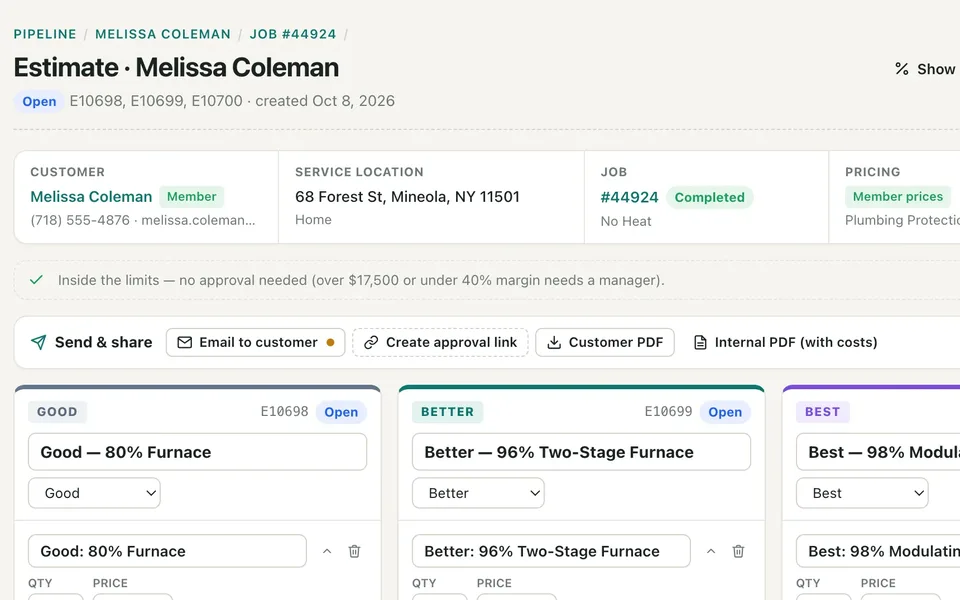Click the Open status badge under title
Image resolution: width=960 pixels, height=600 pixels.
tap(39, 101)
